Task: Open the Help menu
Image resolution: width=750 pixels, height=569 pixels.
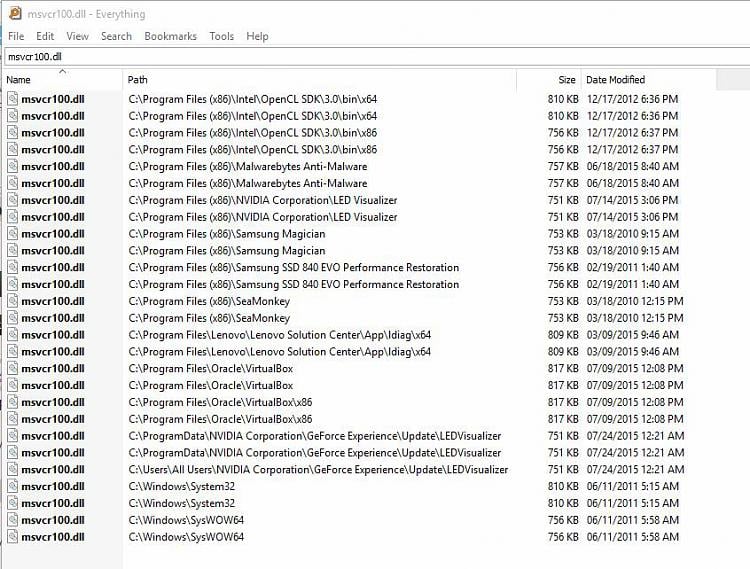Action: [257, 36]
